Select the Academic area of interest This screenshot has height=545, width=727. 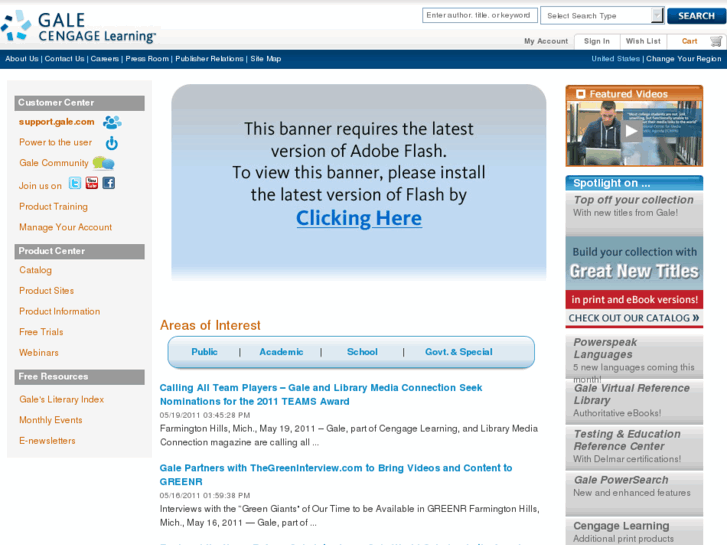tap(281, 352)
